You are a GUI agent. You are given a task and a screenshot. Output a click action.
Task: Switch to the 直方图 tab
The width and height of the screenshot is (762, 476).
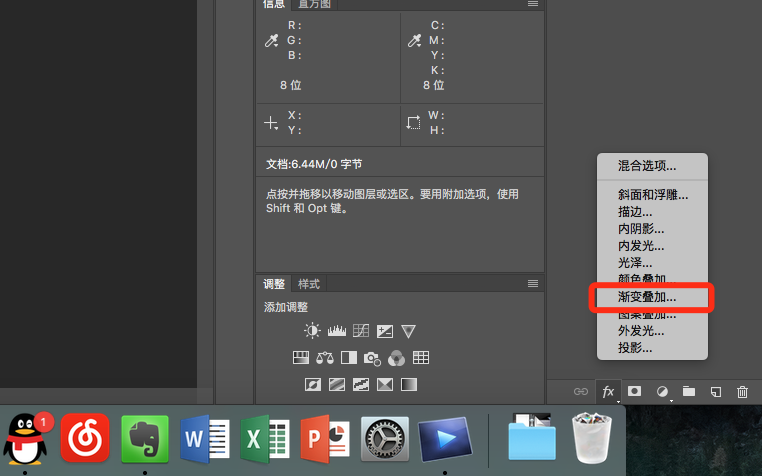pos(314,4)
